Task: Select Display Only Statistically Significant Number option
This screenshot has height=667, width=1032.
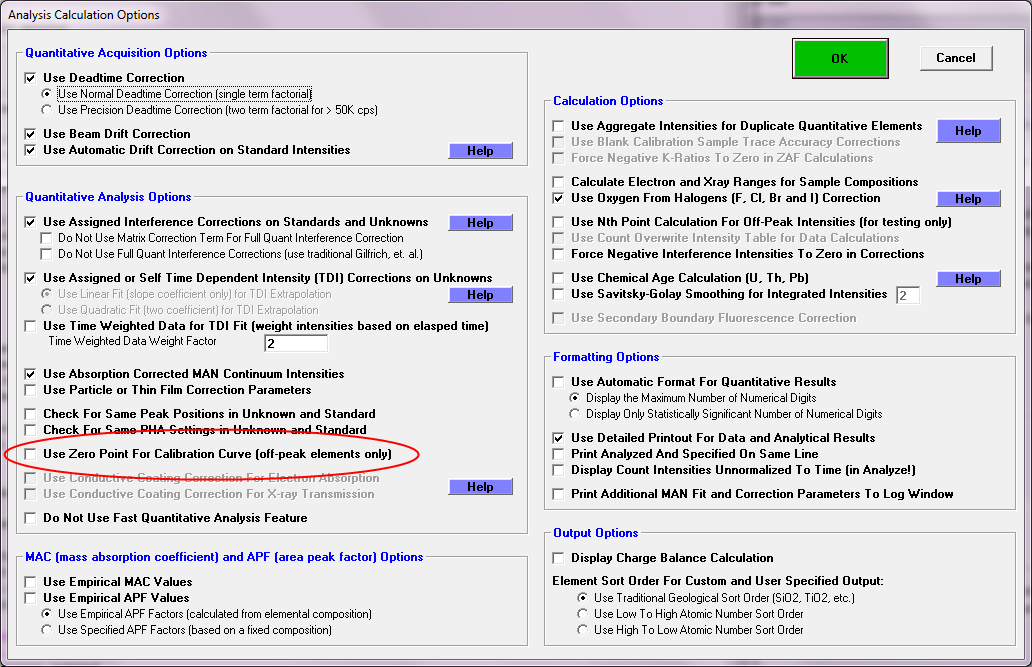Action: (575, 414)
